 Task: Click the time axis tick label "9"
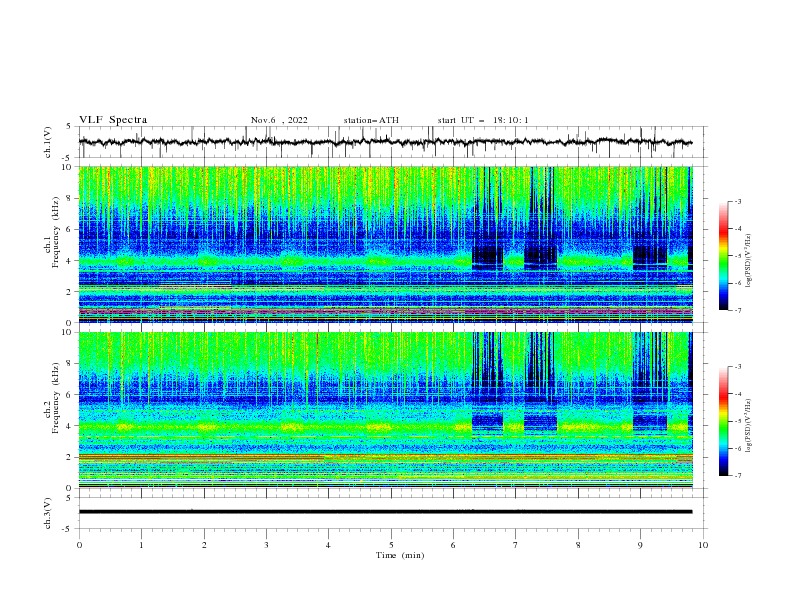pos(640,545)
